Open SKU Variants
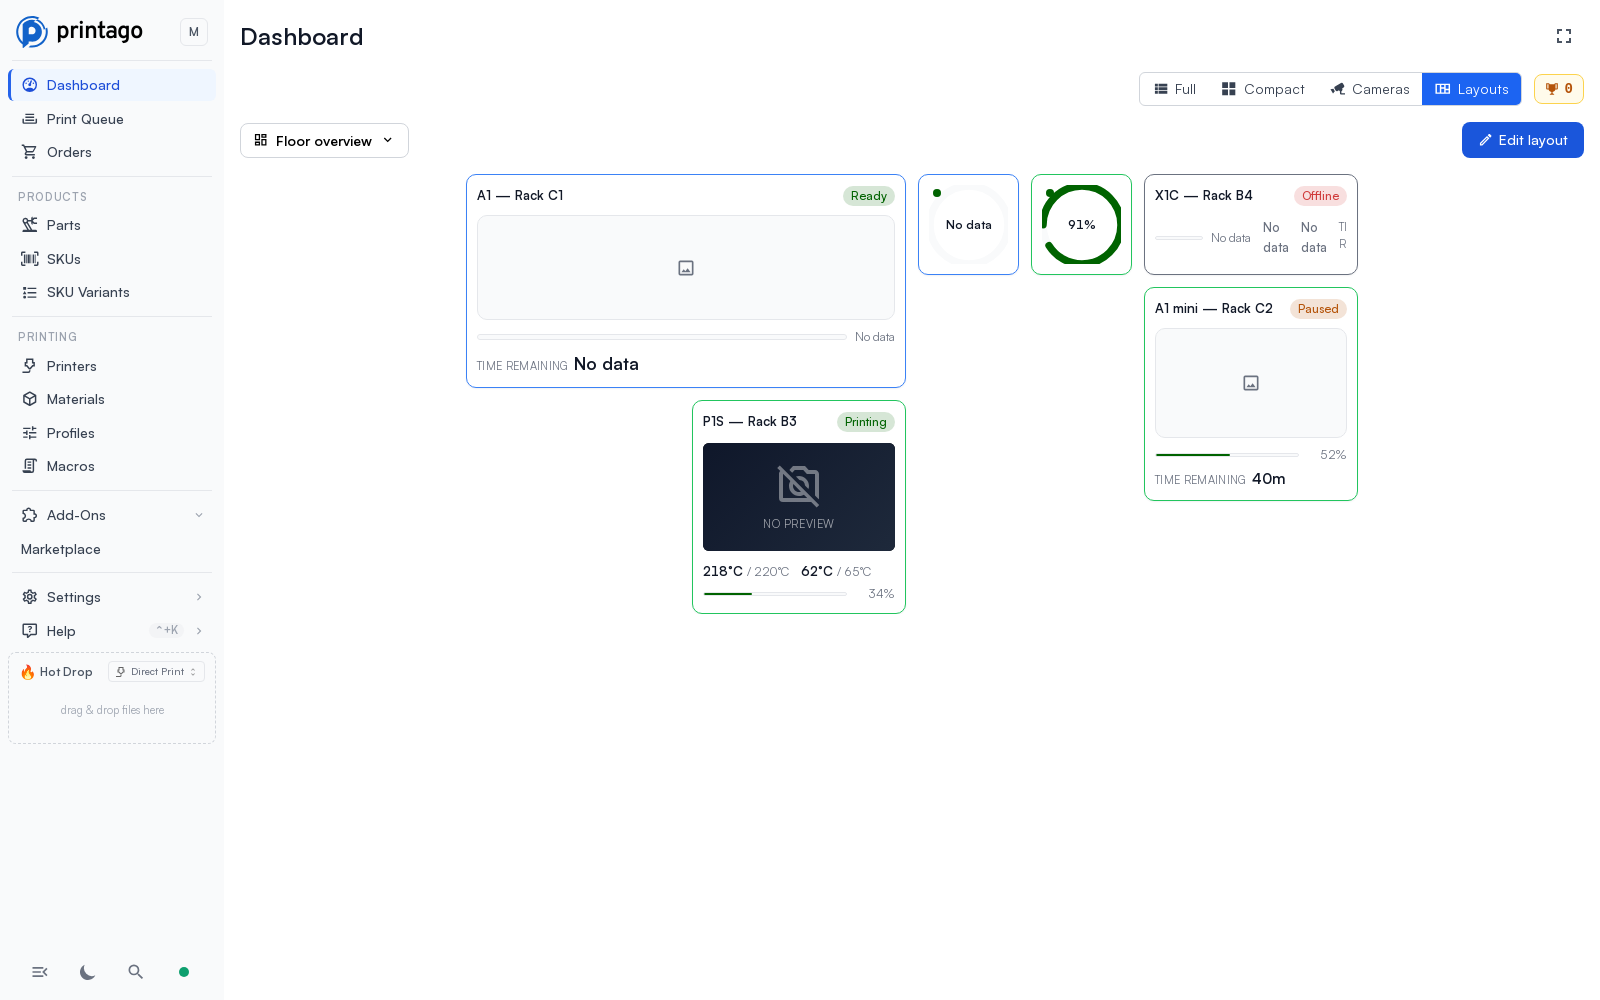This screenshot has height=1000, width=1600. click(112, 292)
